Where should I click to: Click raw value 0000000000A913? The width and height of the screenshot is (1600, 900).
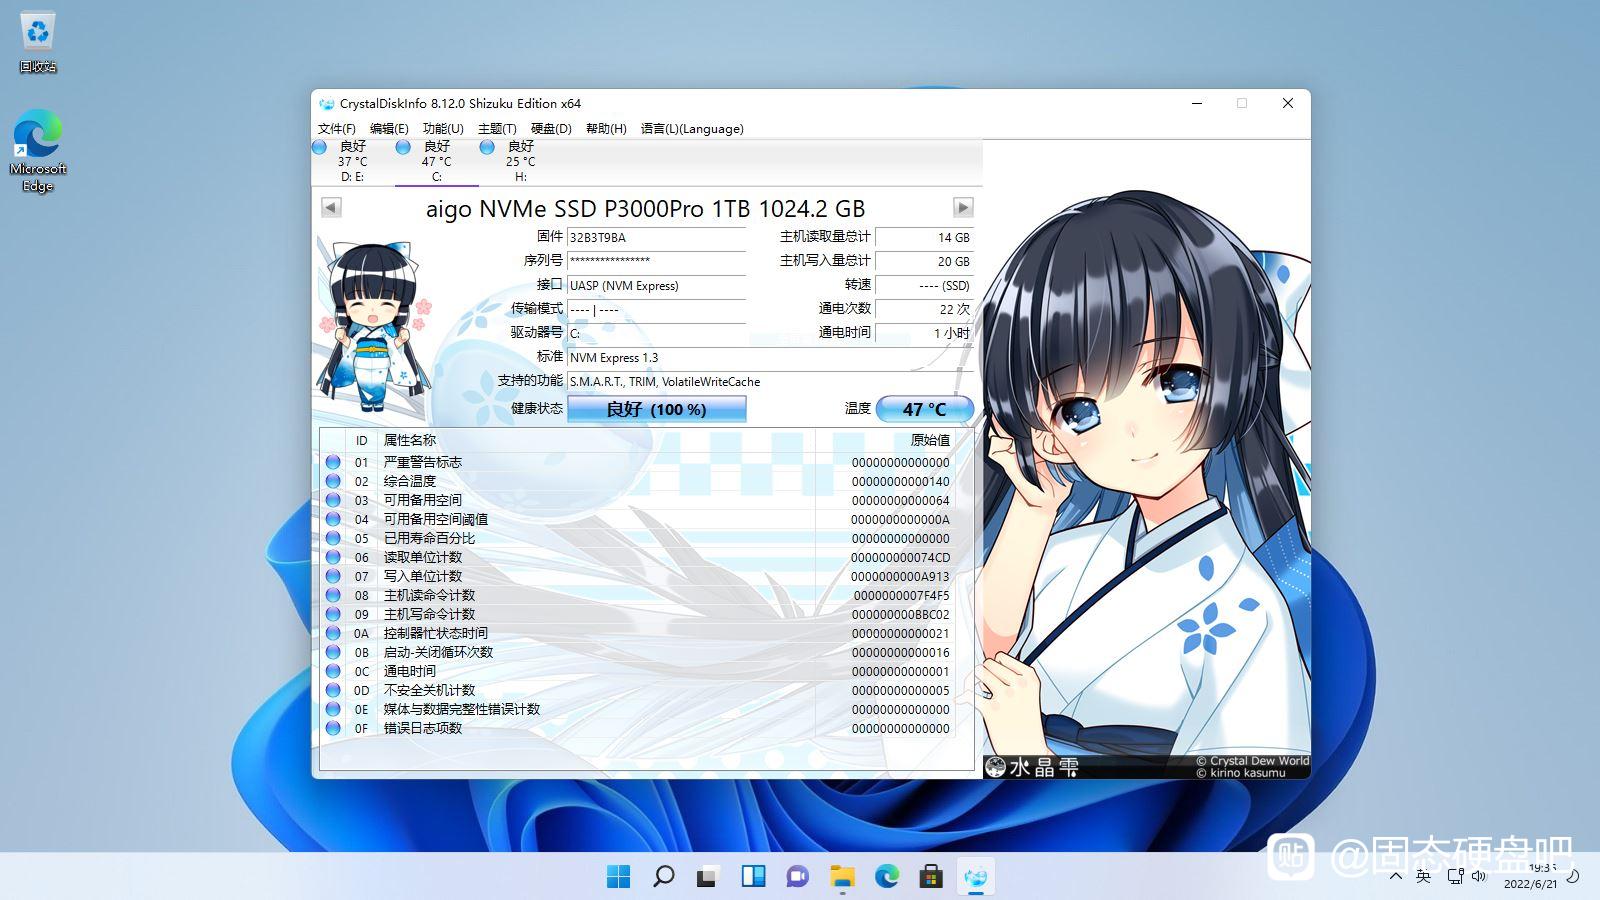[900, 577]
